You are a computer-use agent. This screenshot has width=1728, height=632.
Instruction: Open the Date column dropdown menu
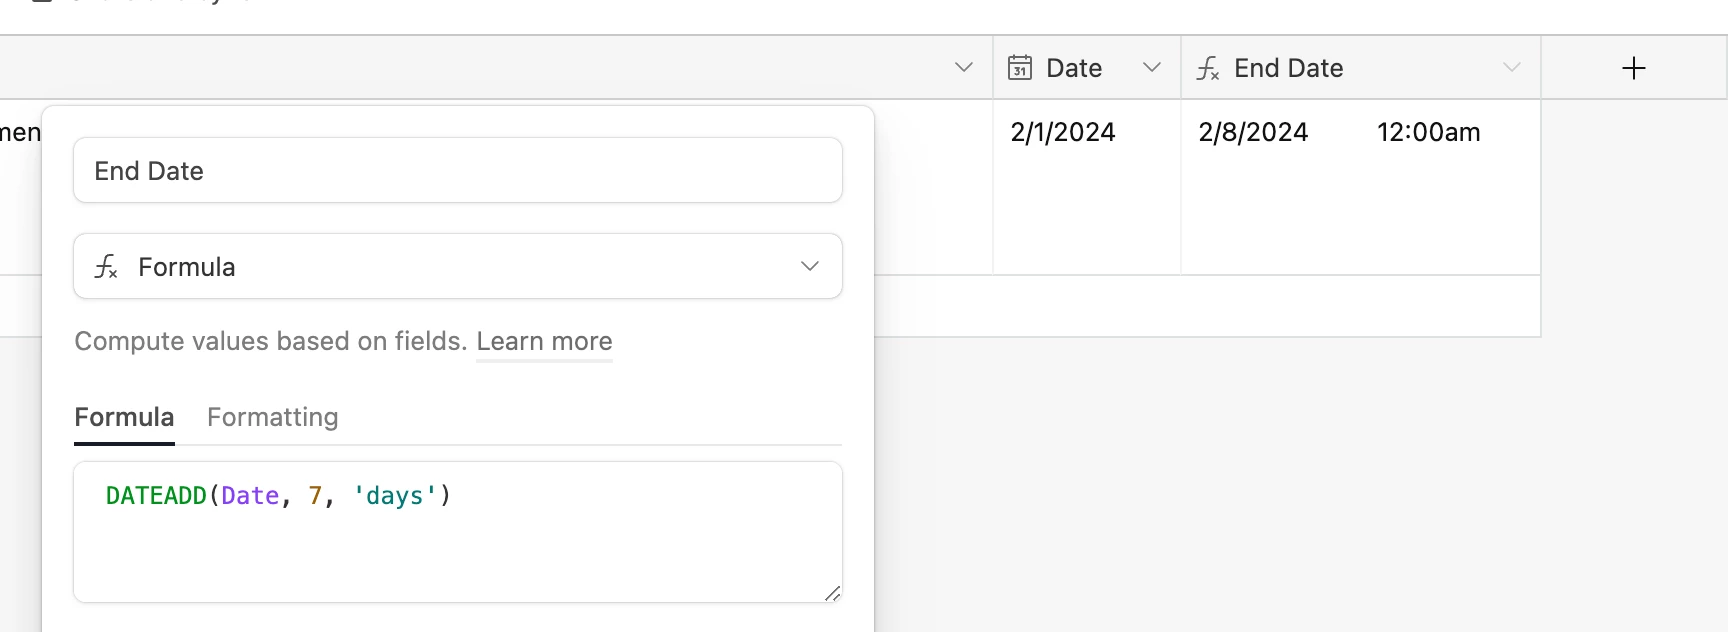[x=1152, y=67]
